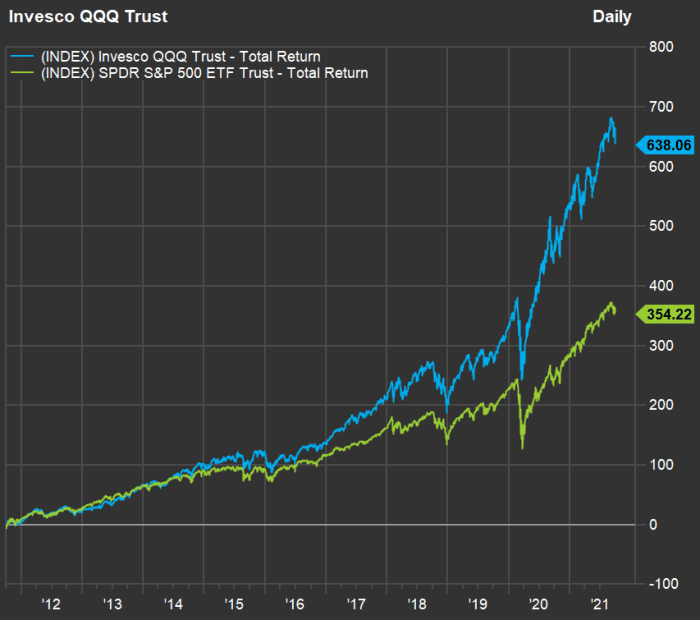Click the '16 year axis label
This screenshot has height=620, width=700.
[295, 604]
